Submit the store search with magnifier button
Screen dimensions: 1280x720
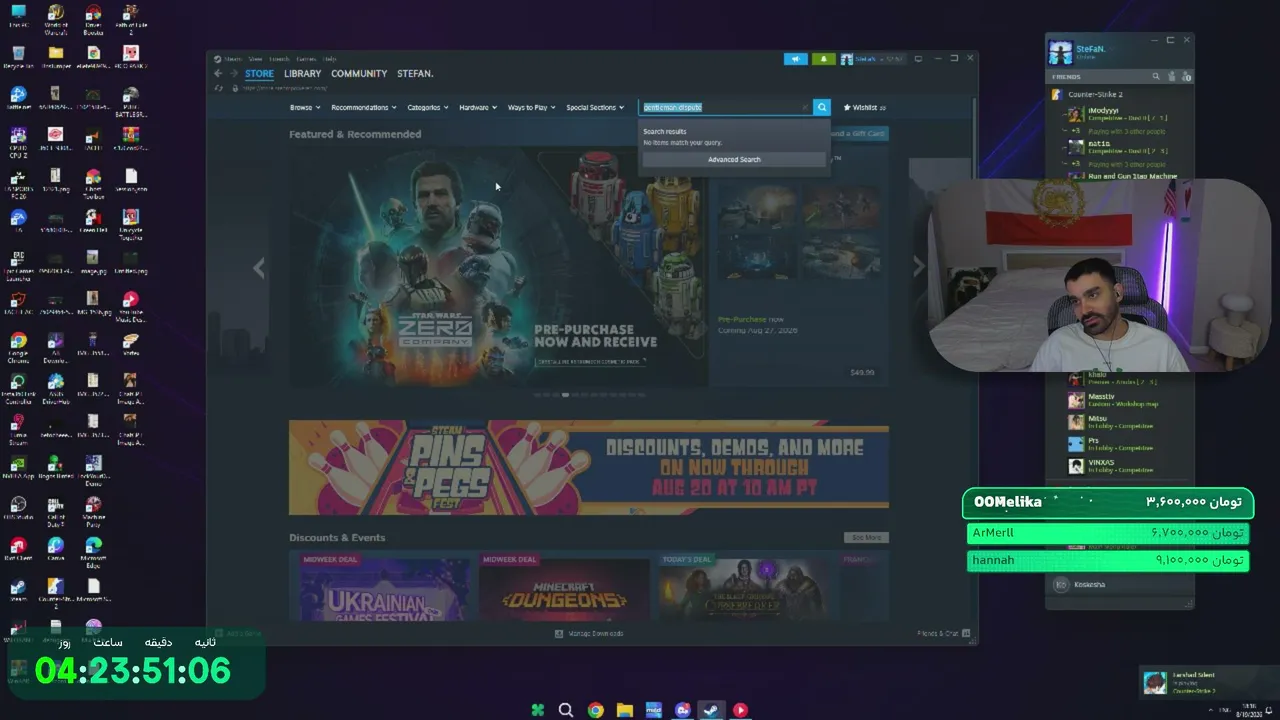[822, 107]
